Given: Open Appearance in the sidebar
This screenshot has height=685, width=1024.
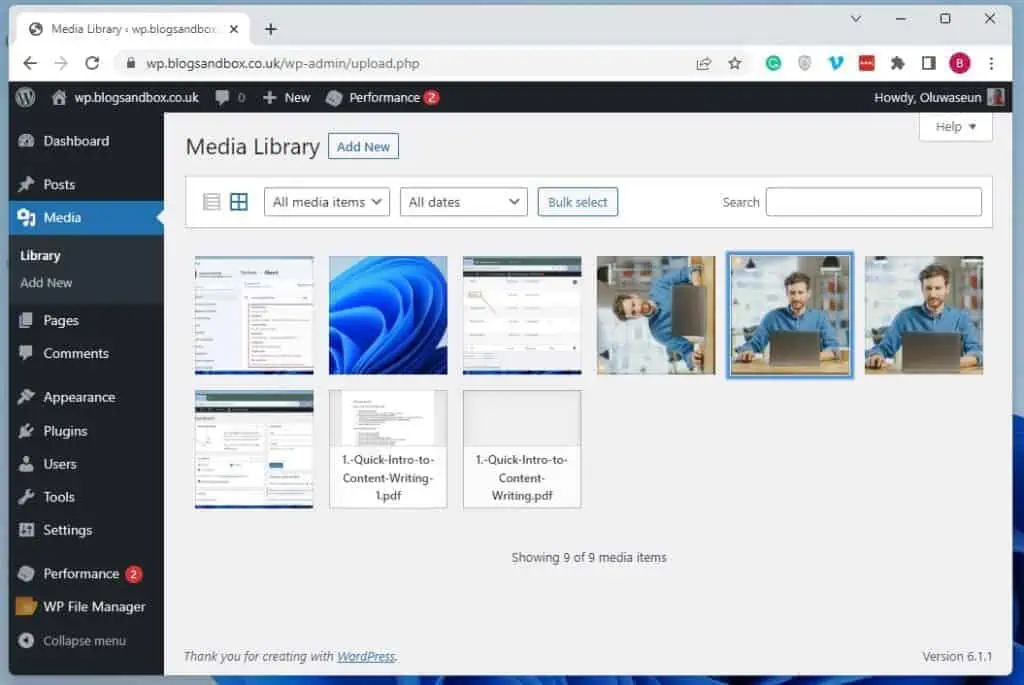Looking at the screenshot, I should (x=79, y=397).
